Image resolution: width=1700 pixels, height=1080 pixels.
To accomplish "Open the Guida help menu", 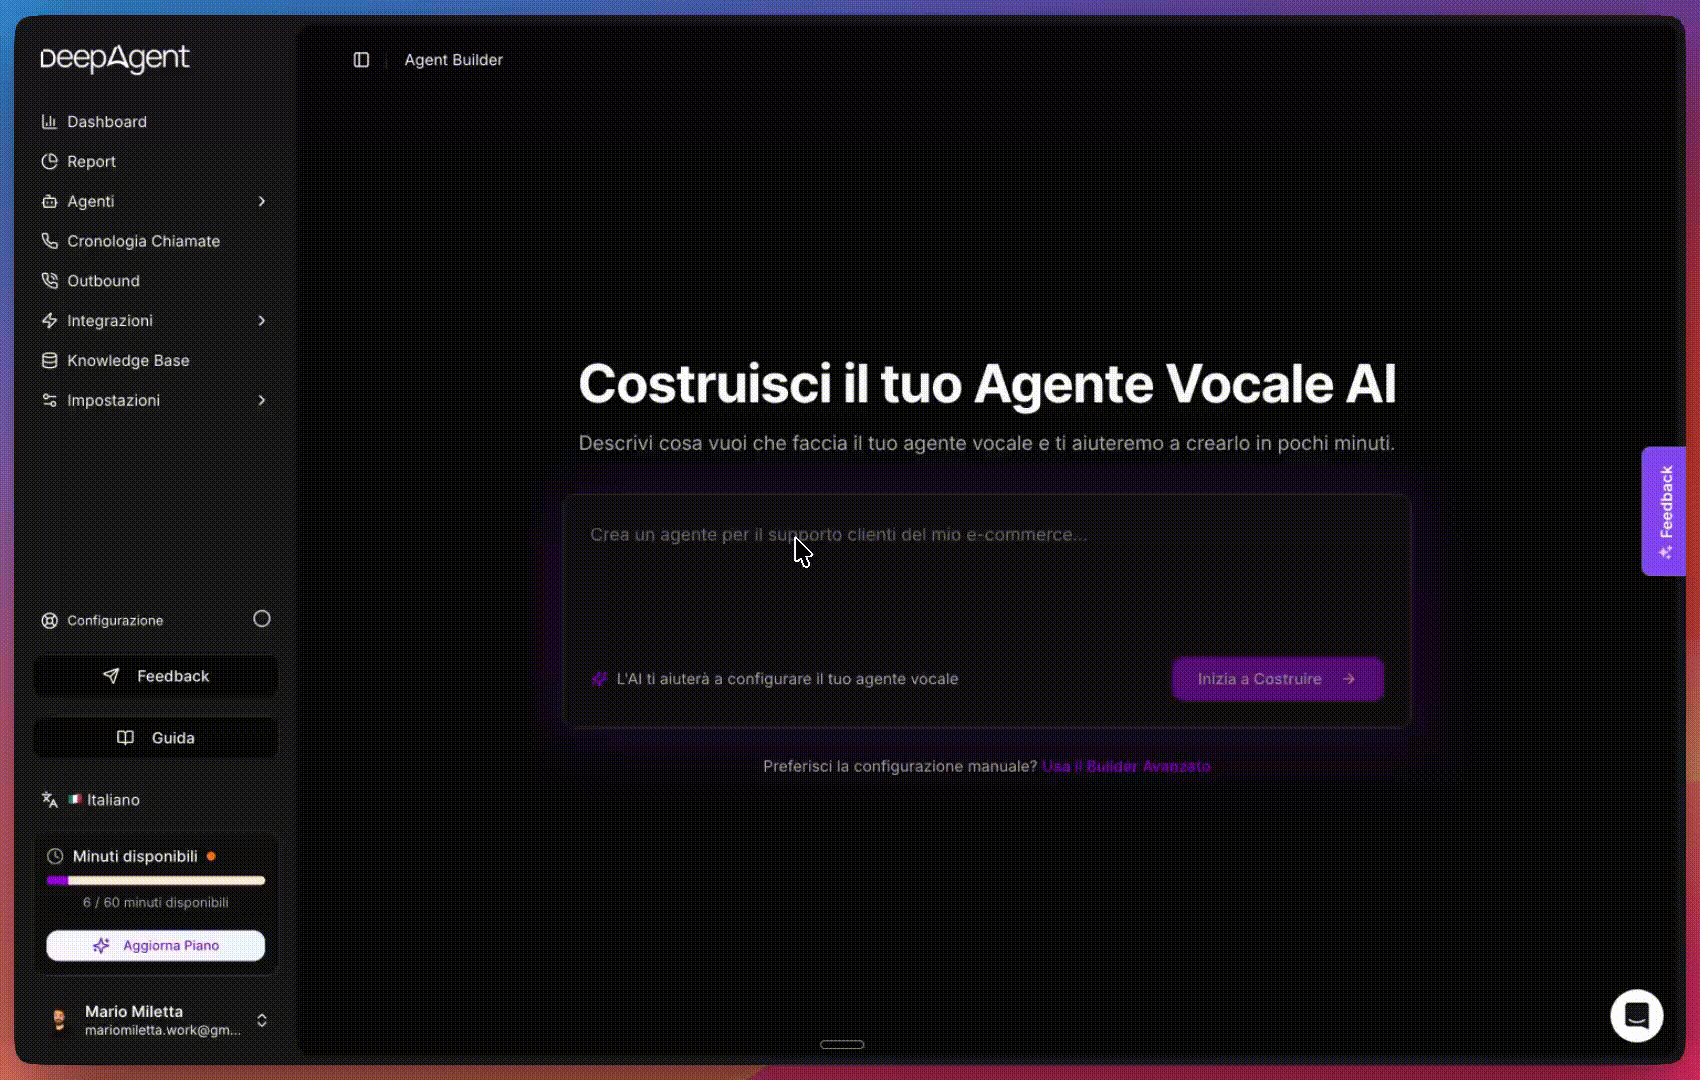I will [x=155, y=737].
